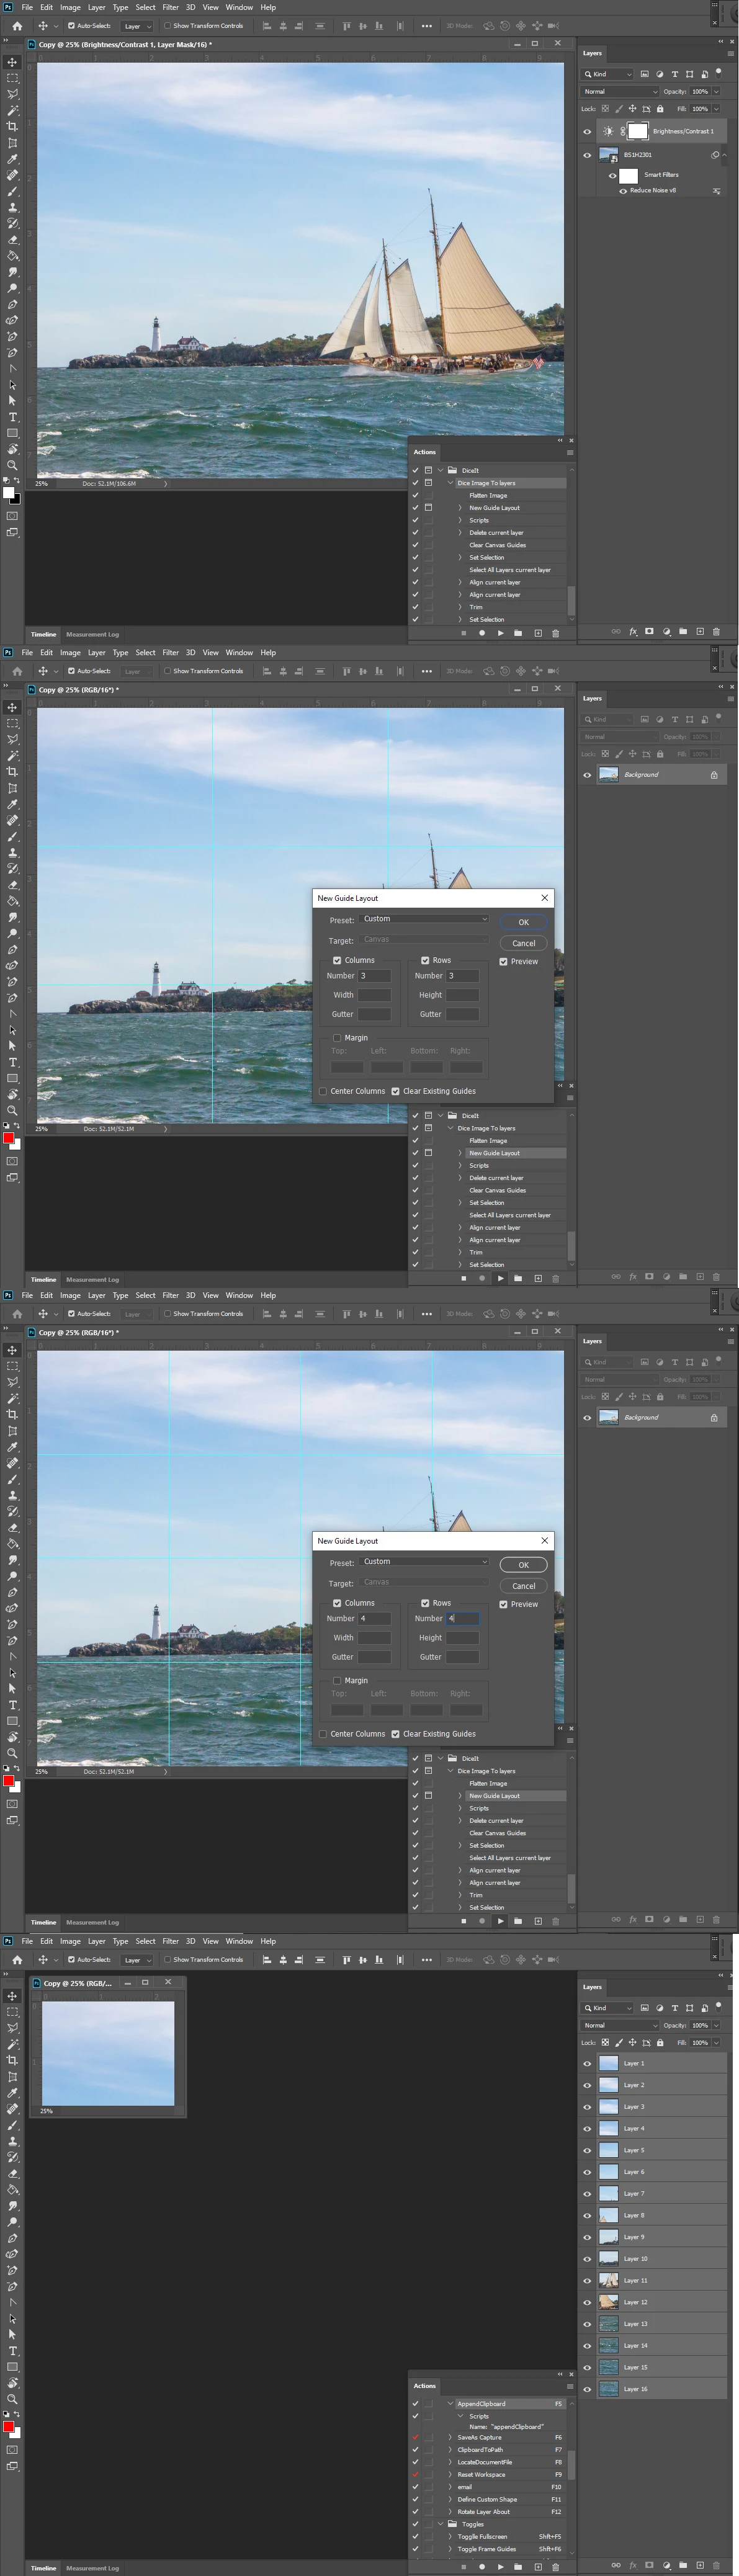Screen dimensions: 739x2576
Task: Open Preset dropdown in the 4-column guide dialog
Action: click(424, 1561)
